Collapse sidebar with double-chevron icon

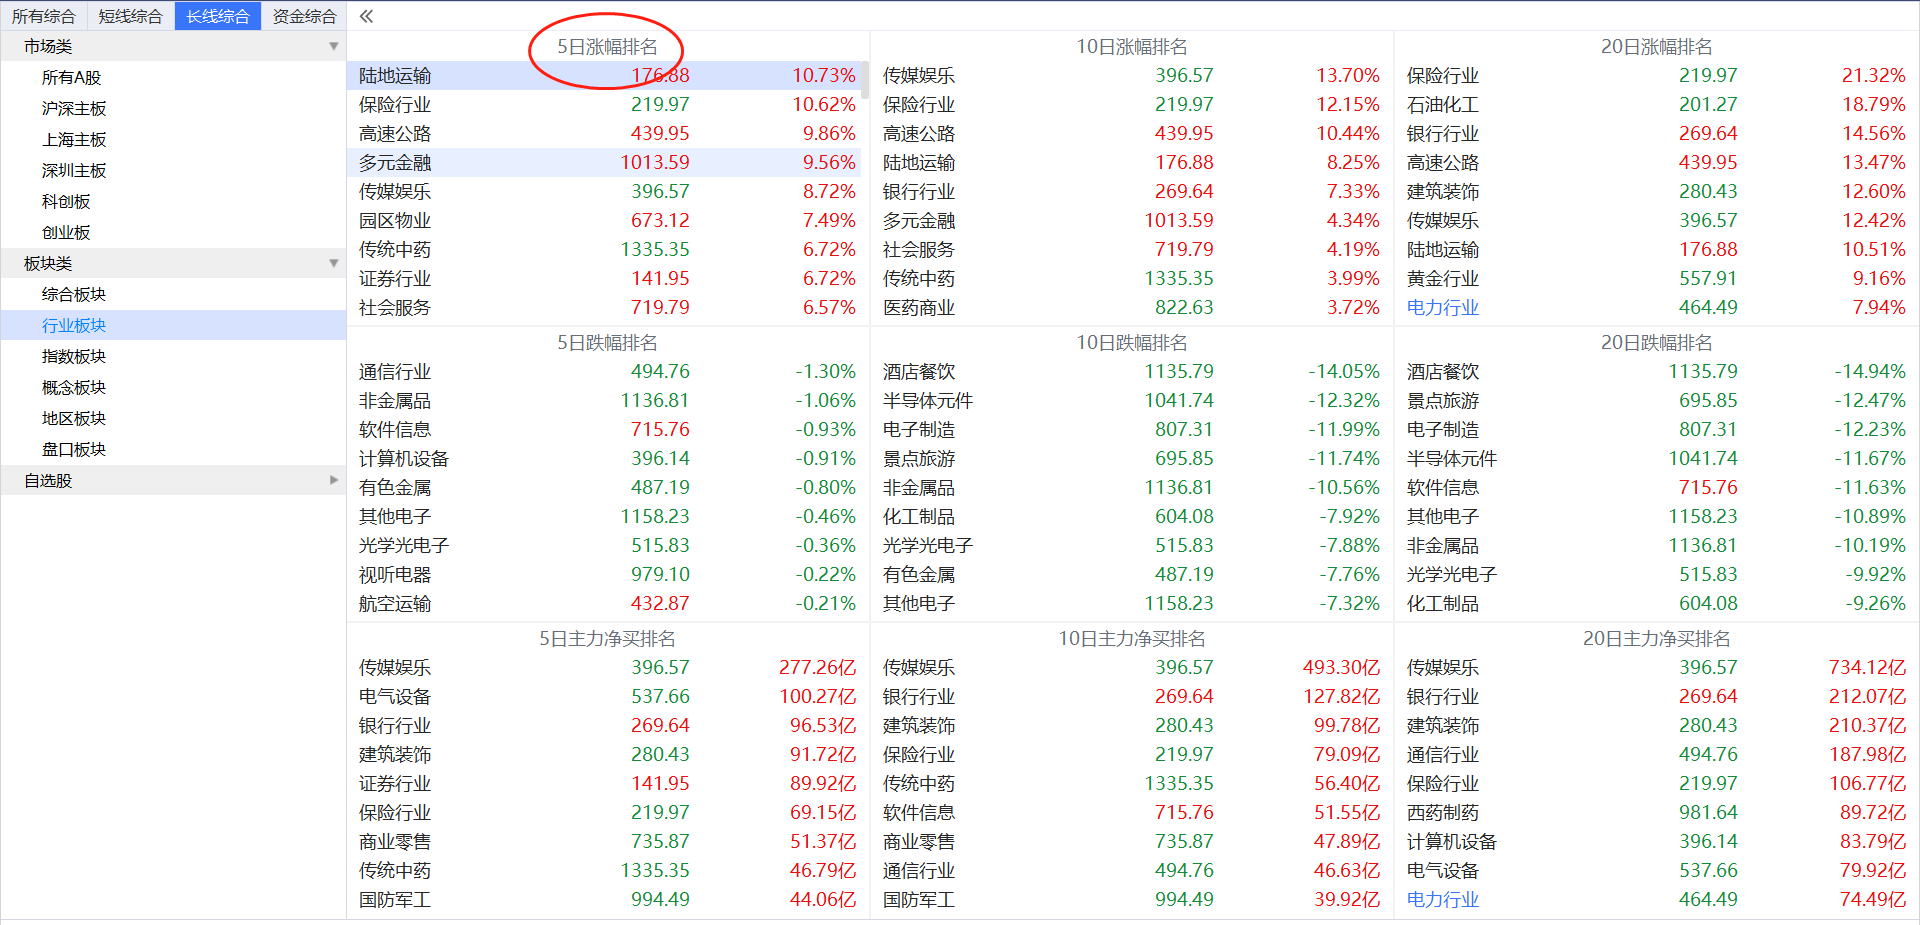coord(366,16)
